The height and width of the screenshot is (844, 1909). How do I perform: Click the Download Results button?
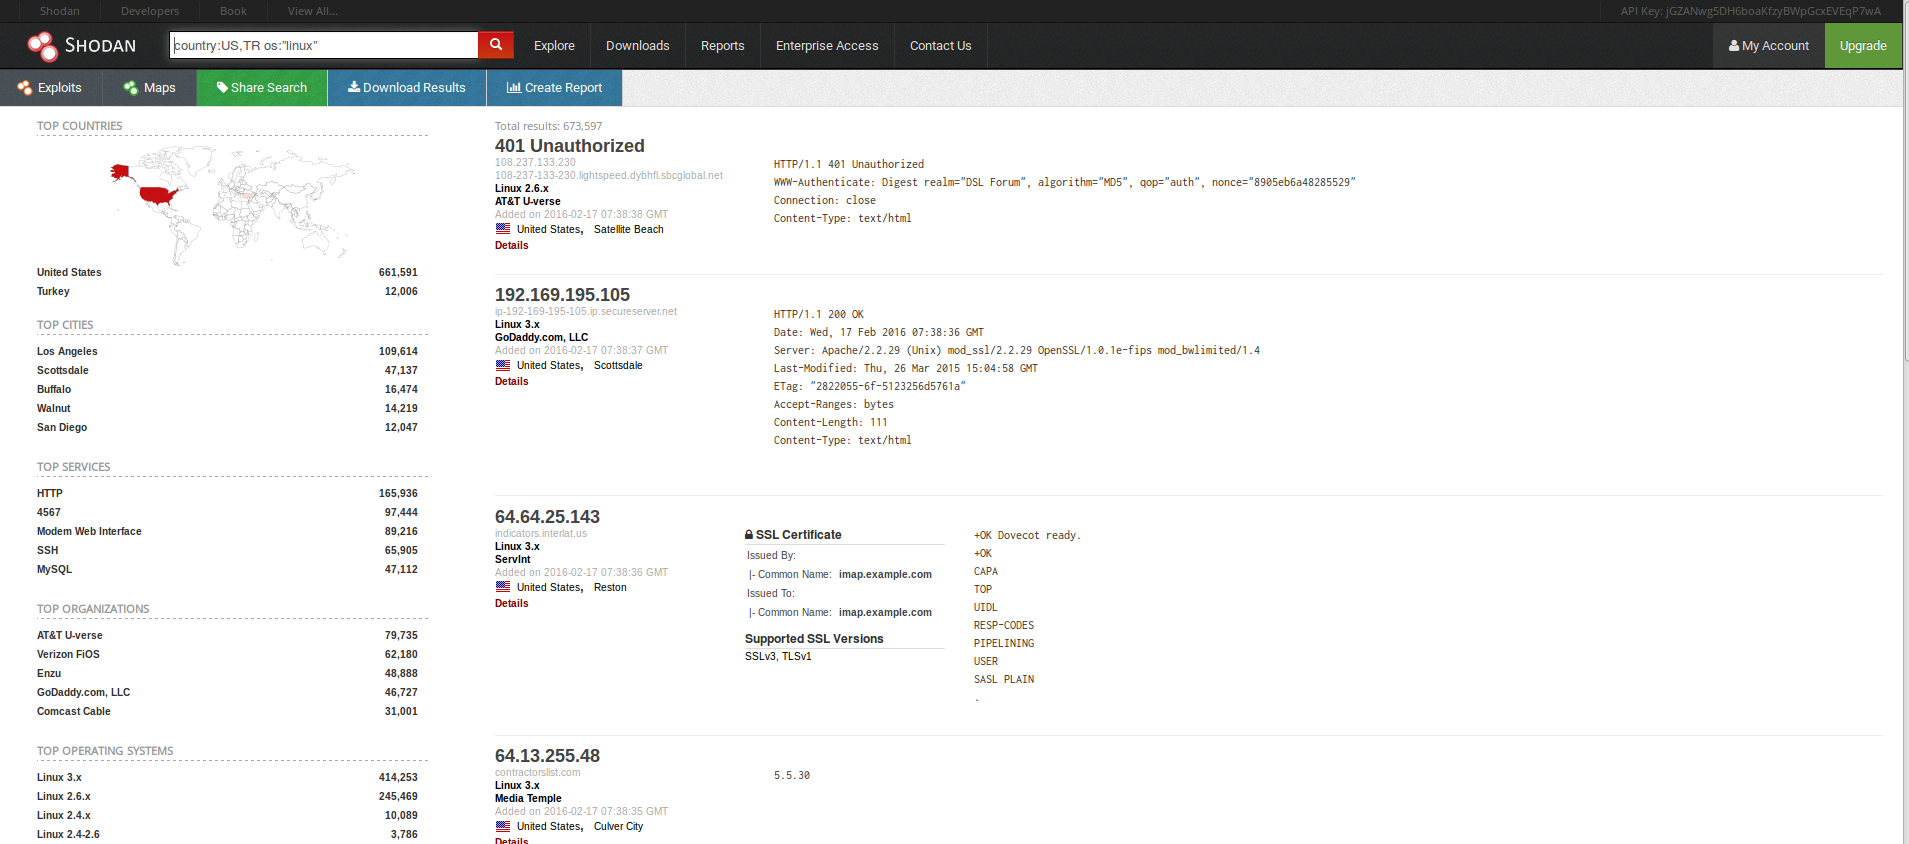[407, 88]
